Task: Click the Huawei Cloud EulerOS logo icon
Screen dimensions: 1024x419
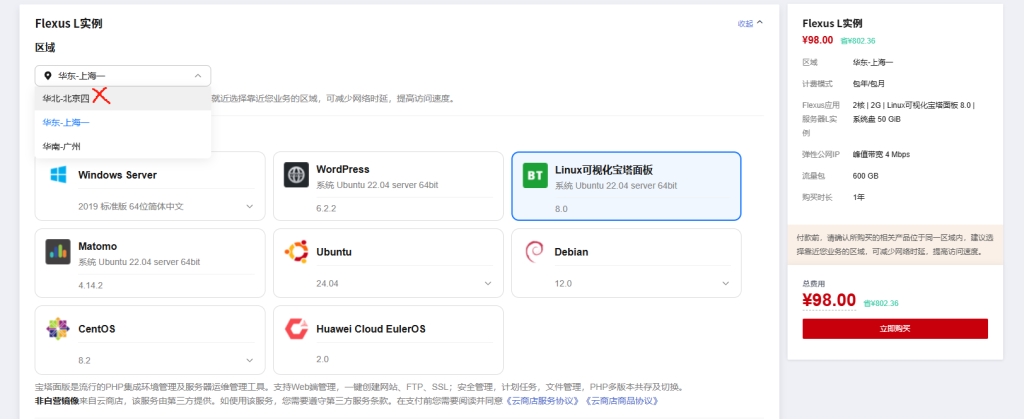Action: (x=296, y=329)
